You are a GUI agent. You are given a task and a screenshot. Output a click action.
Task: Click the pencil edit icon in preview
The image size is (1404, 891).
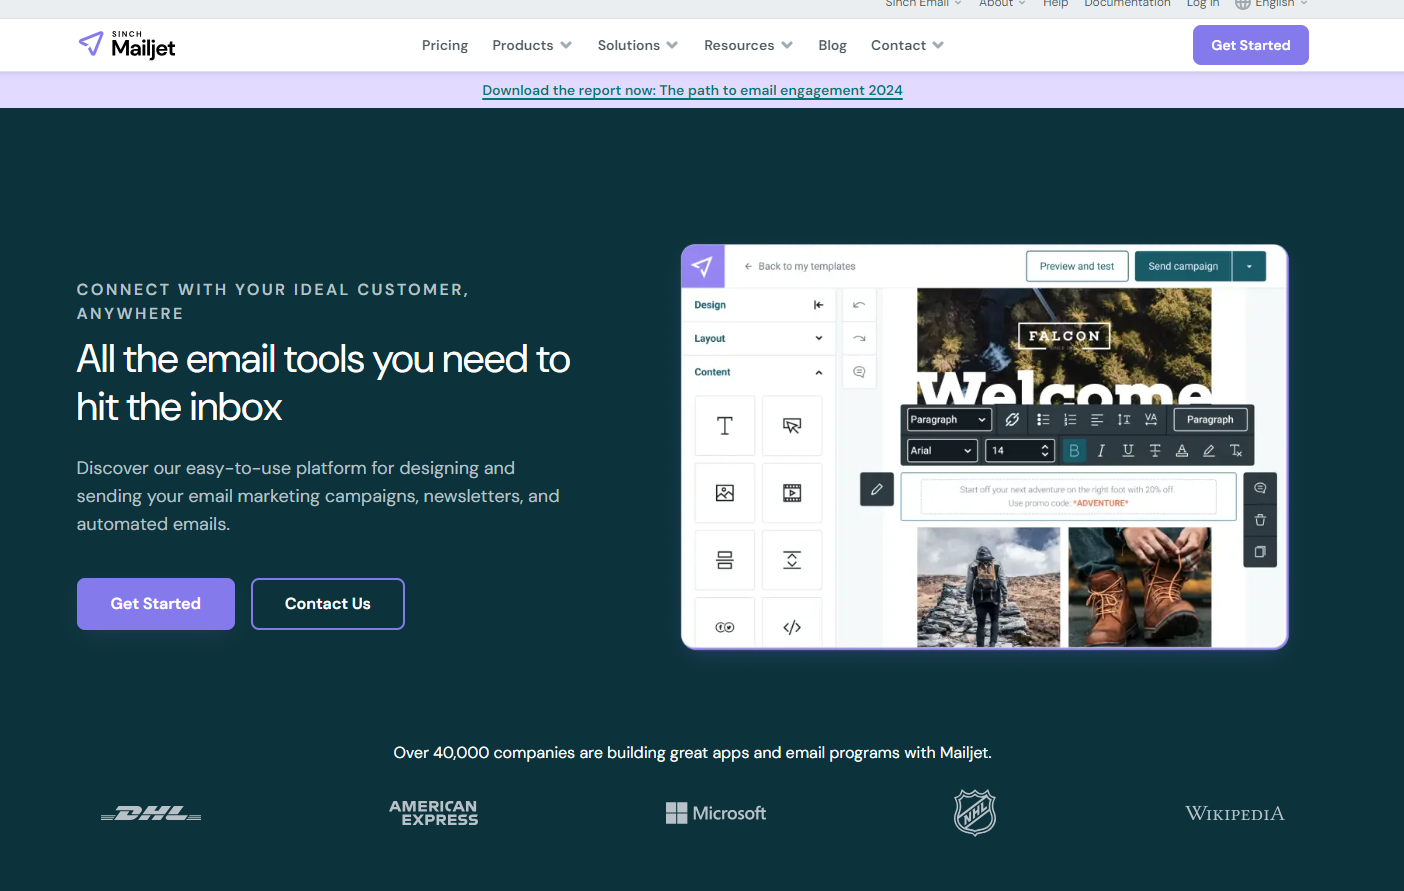coord(877,489)
